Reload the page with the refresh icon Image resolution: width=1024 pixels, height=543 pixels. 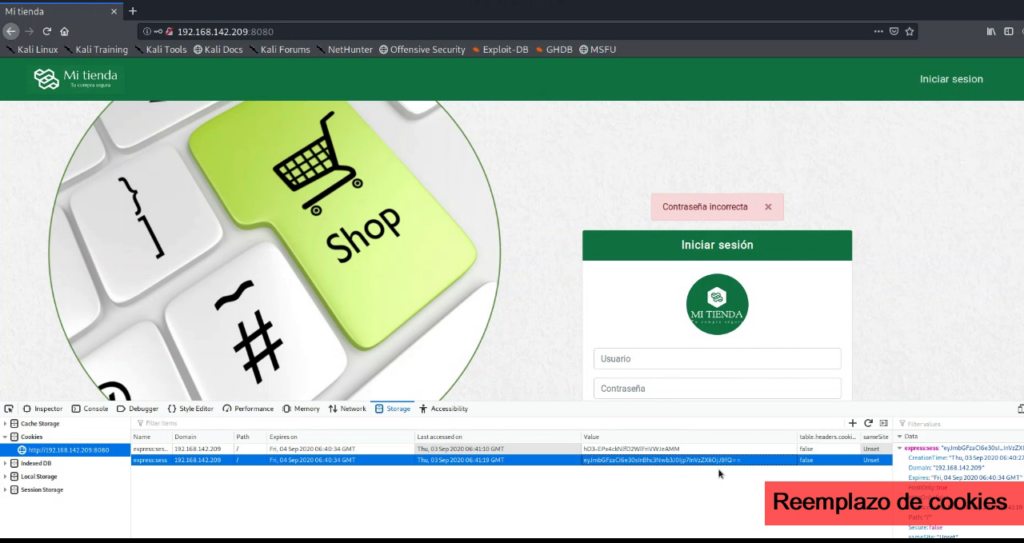47,31
